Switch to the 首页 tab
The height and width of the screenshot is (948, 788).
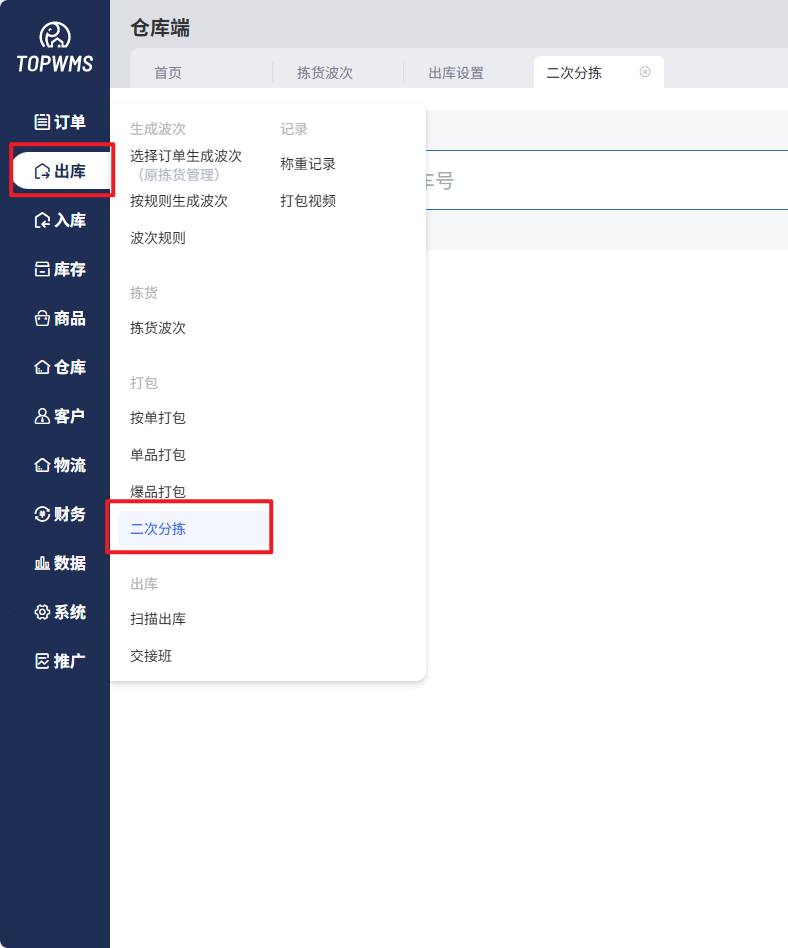click(x=168, y=73)
